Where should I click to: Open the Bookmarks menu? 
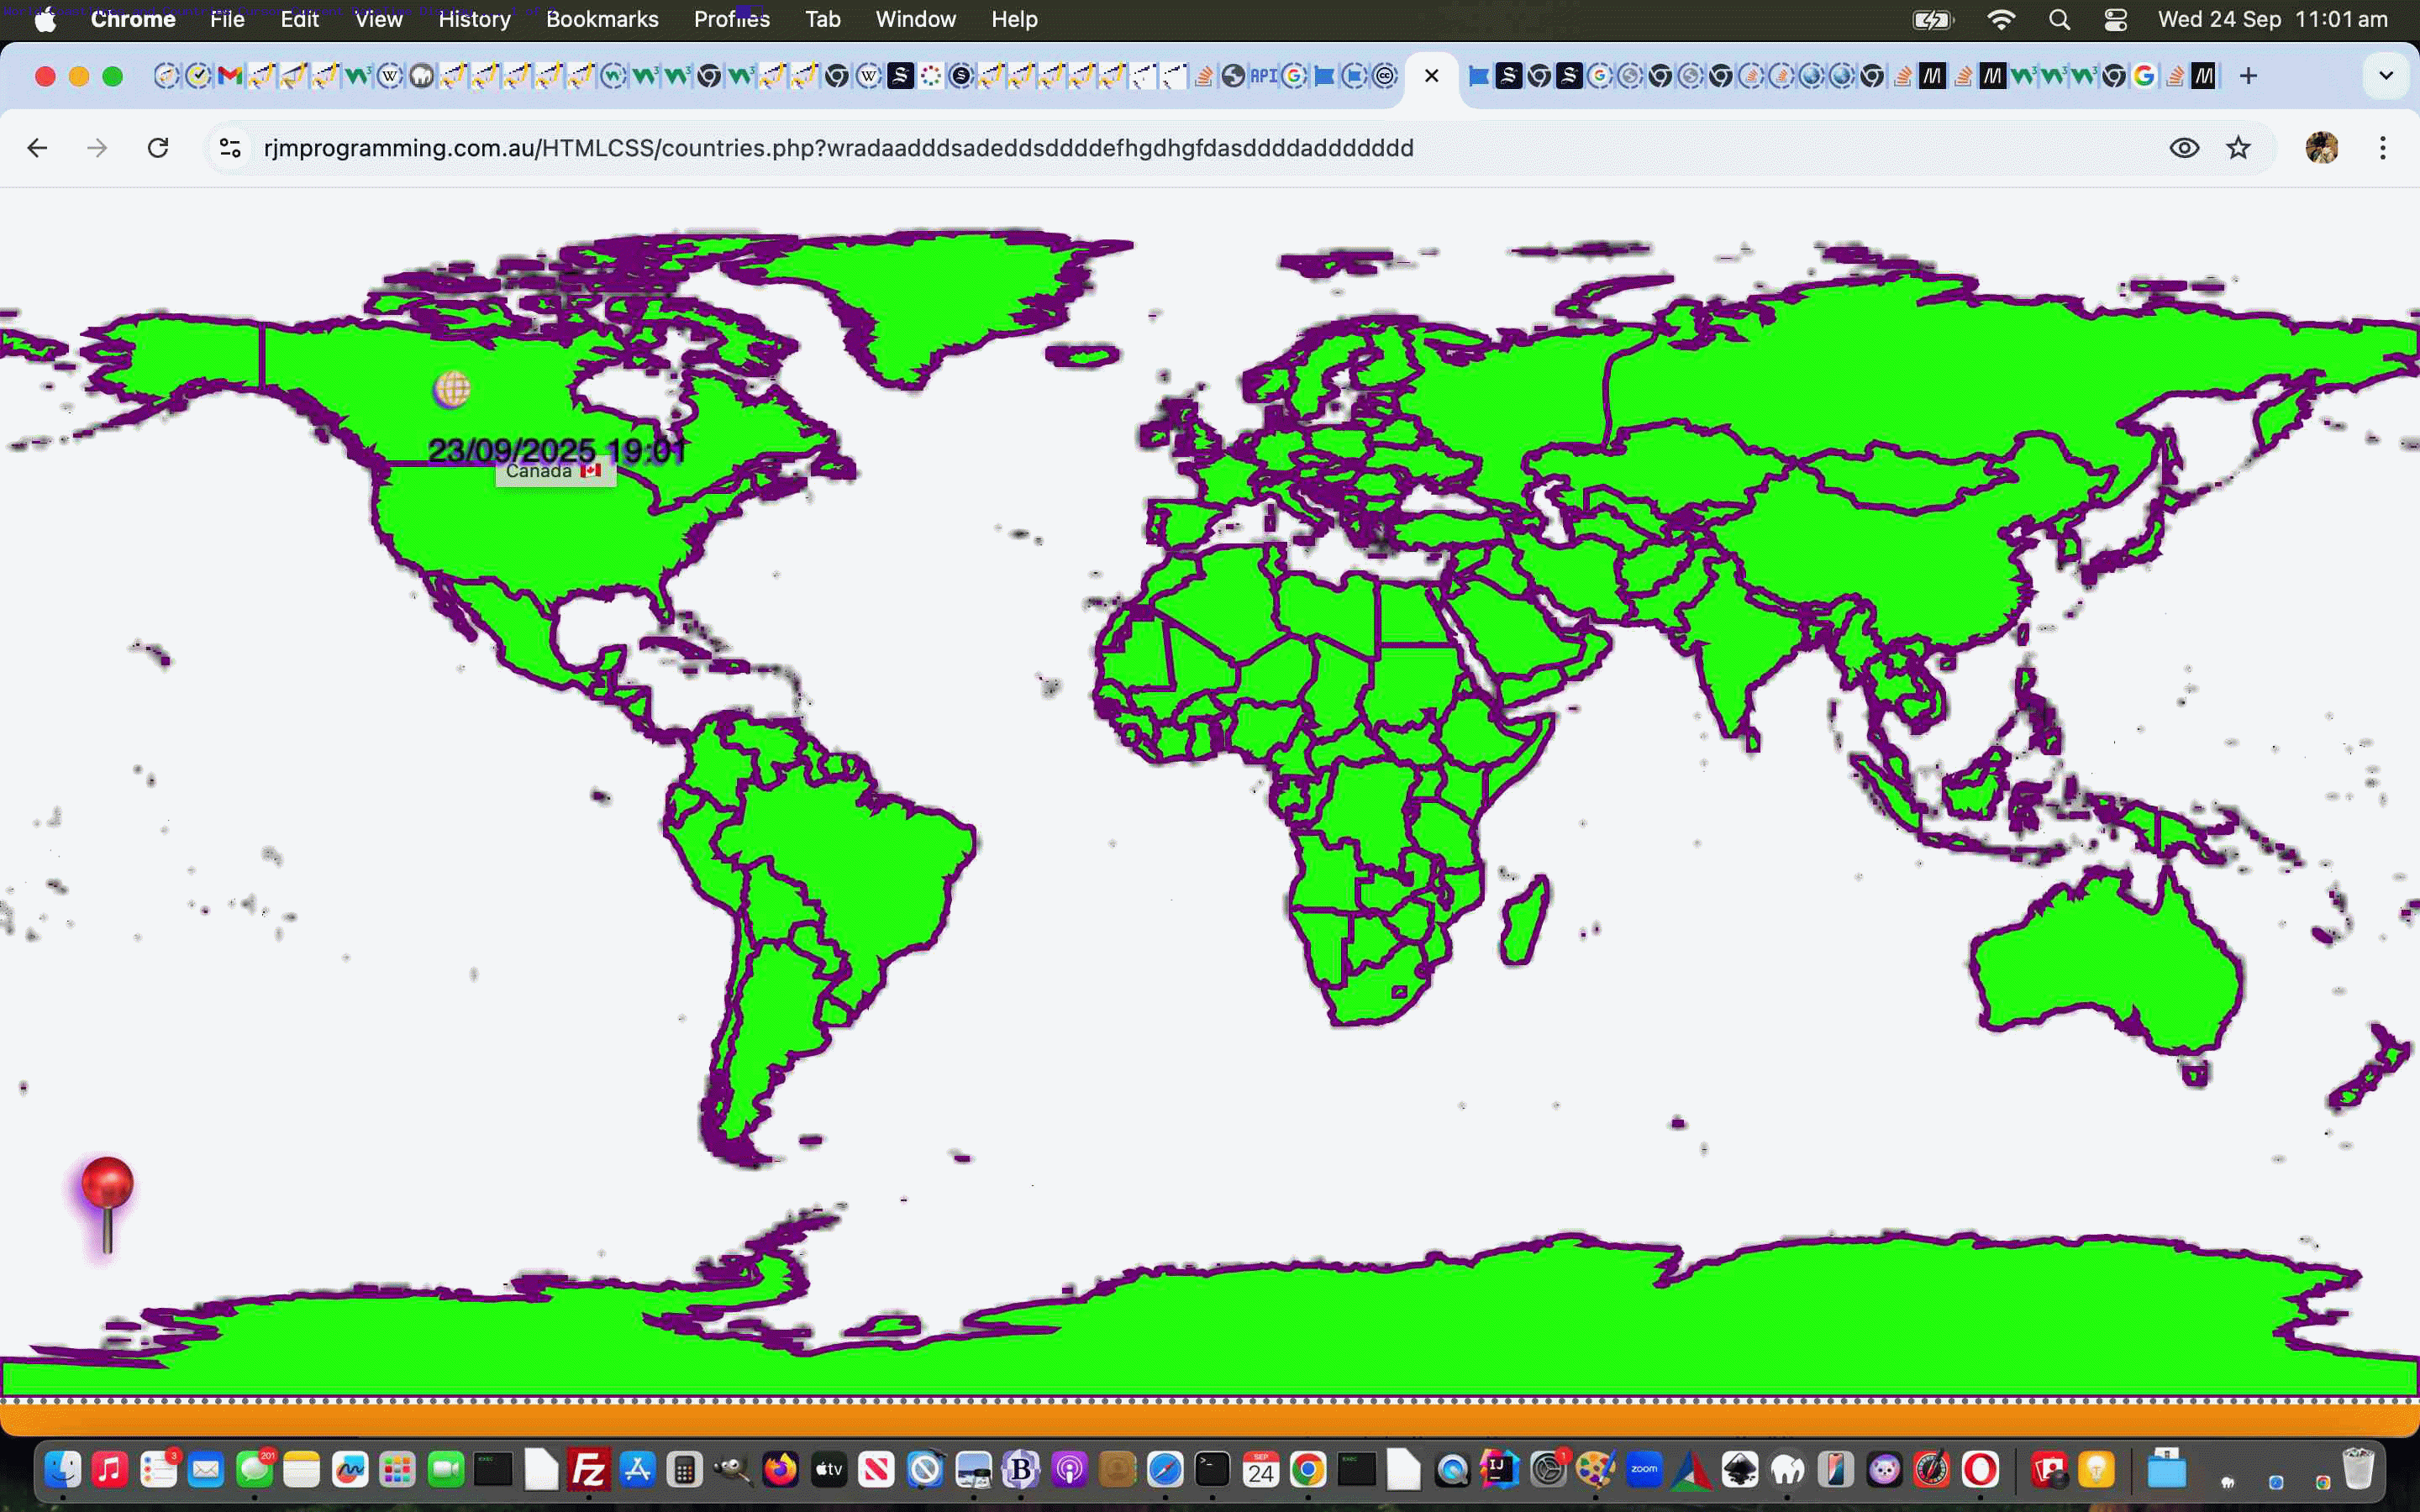pyautogui.click(x=601, y=19)
